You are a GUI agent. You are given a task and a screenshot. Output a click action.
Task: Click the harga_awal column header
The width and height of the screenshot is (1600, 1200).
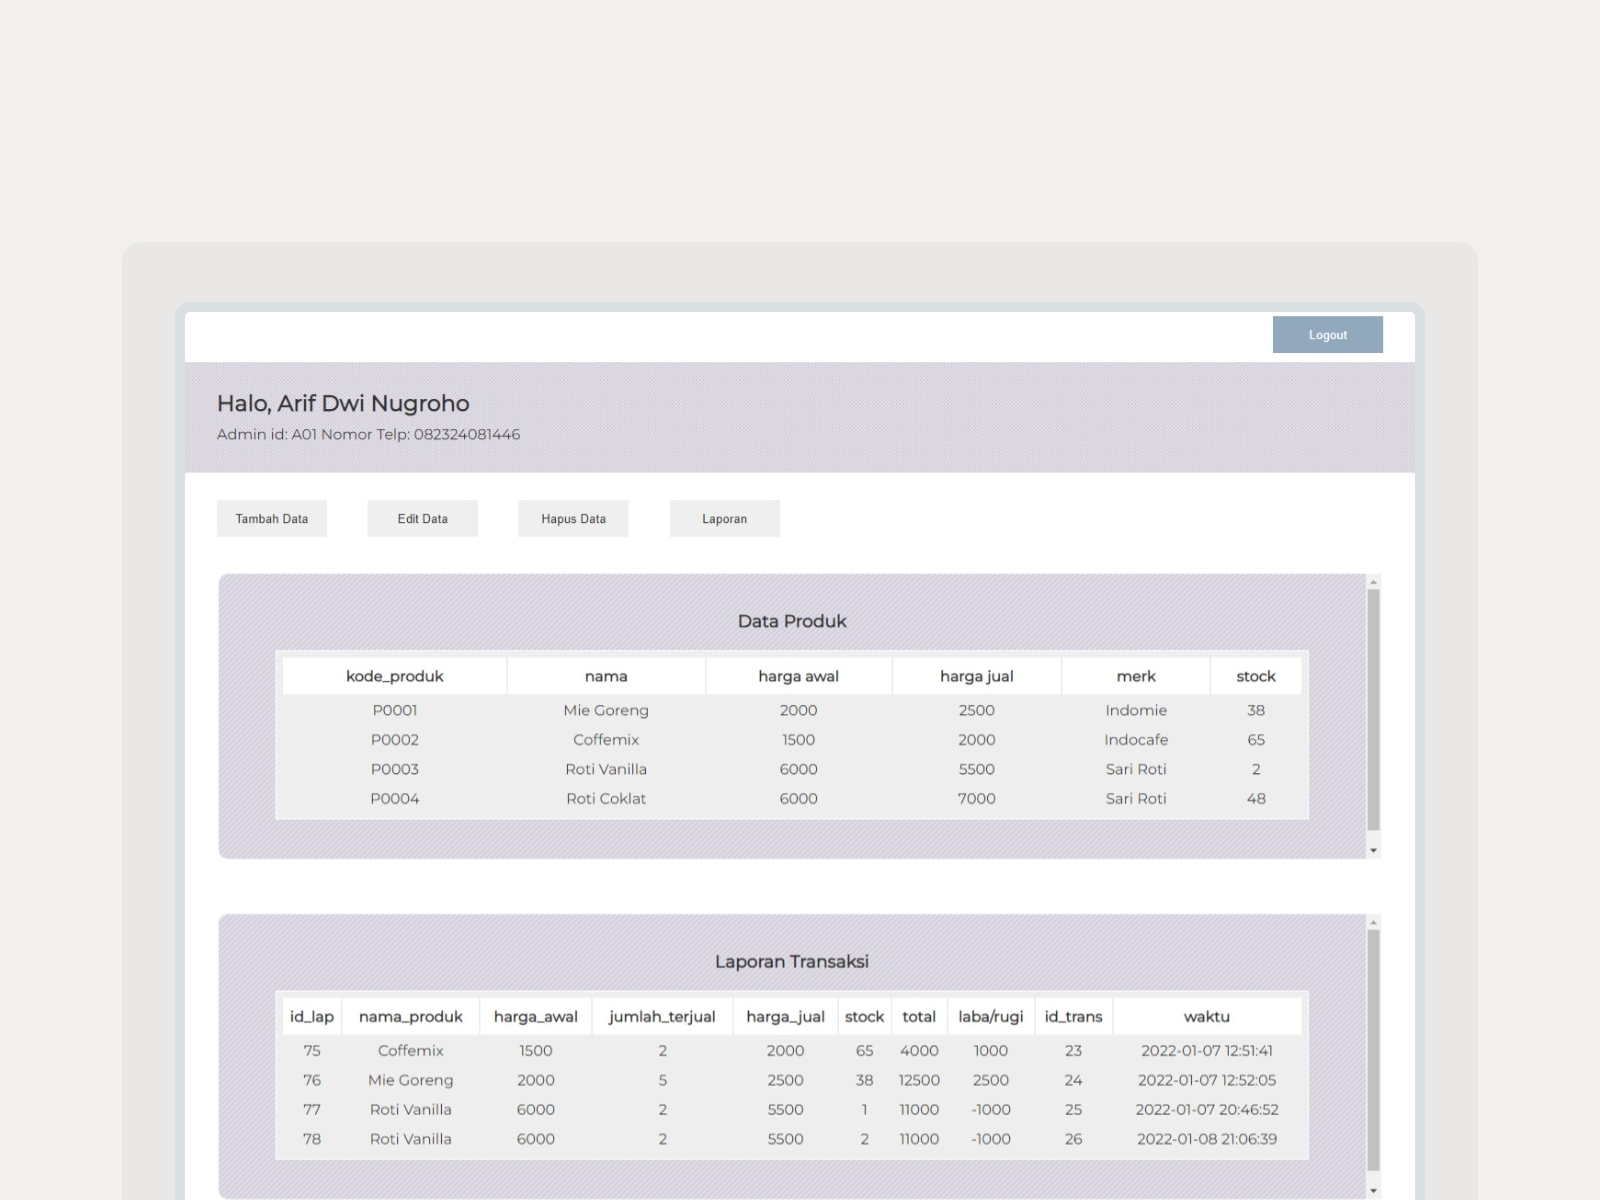[536, 1016]
